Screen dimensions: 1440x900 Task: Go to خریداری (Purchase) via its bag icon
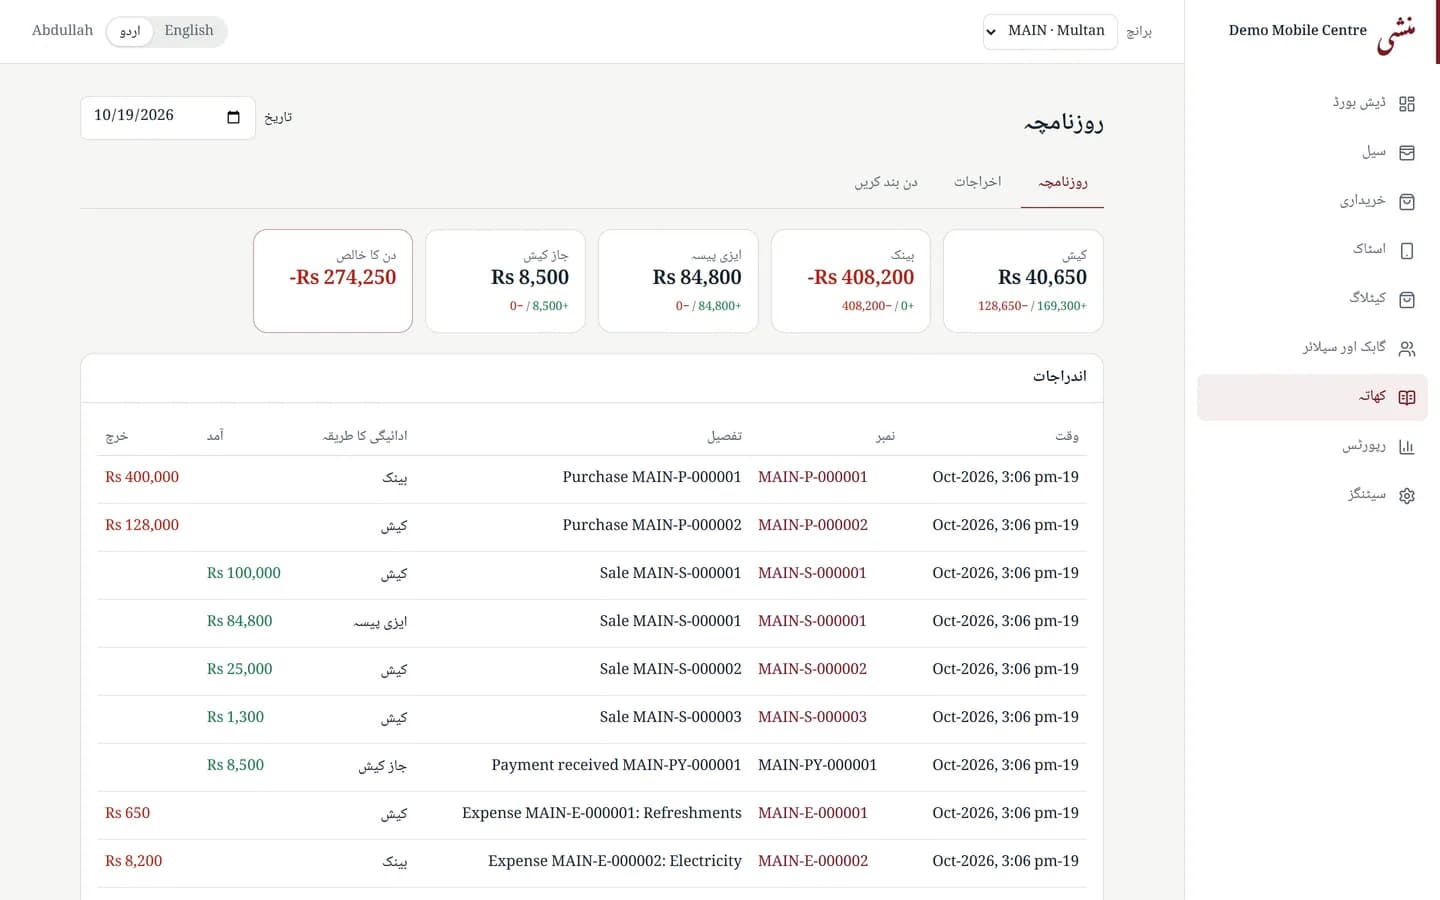[1406, 202]
